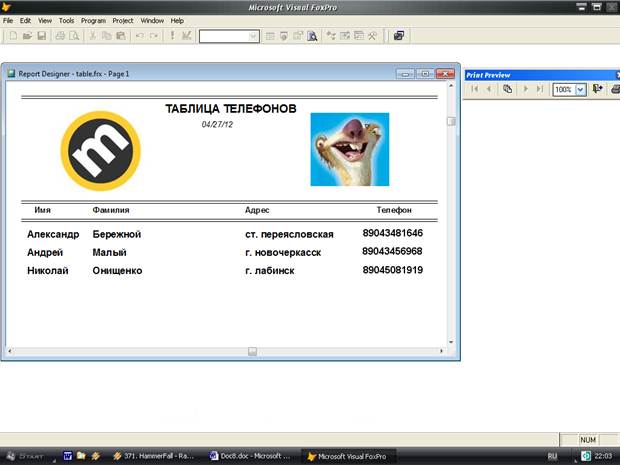Click the Print Preview magnifier icon next to Print
The height and width of the screenshot is (465, 620).
tap(74, 36)
